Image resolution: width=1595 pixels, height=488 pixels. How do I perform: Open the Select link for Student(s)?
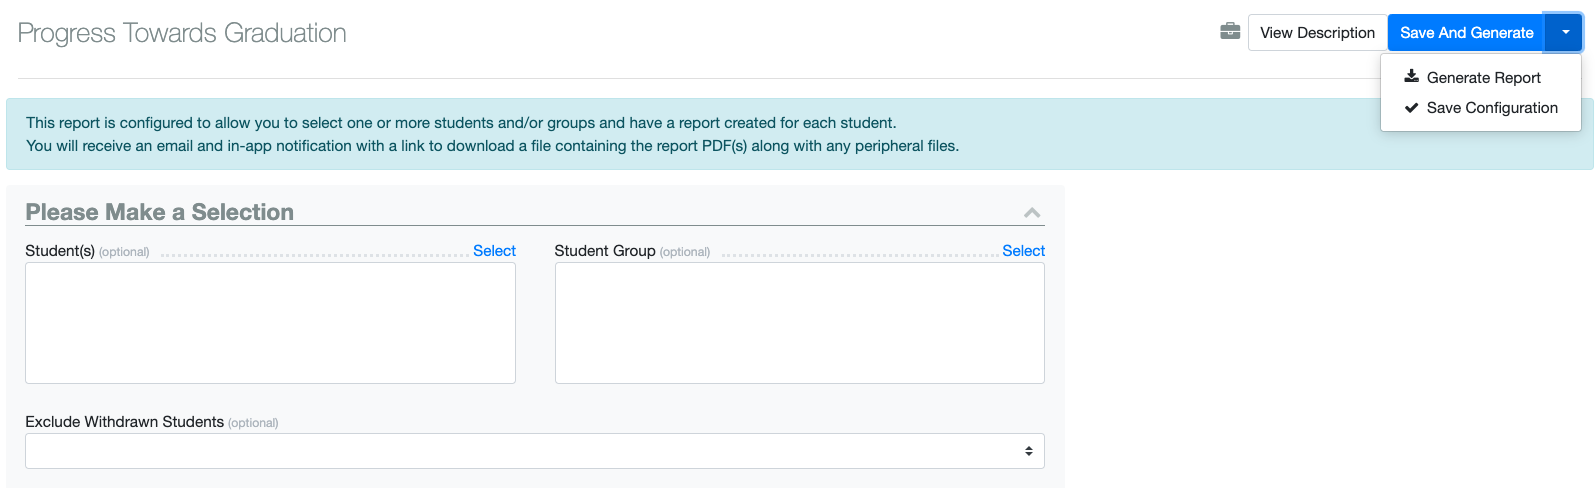pyautogui.click(x=494, y=251)
